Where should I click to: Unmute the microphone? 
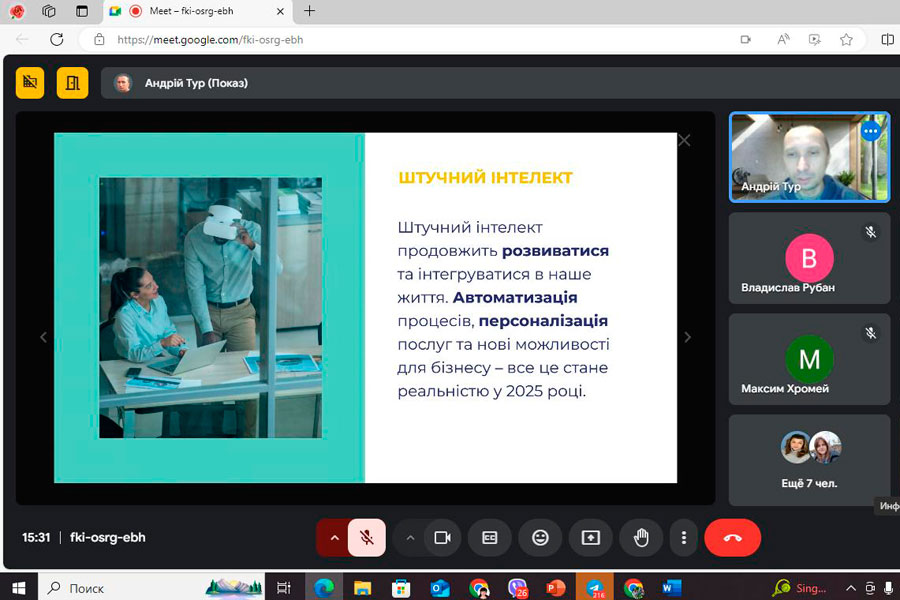367,538
